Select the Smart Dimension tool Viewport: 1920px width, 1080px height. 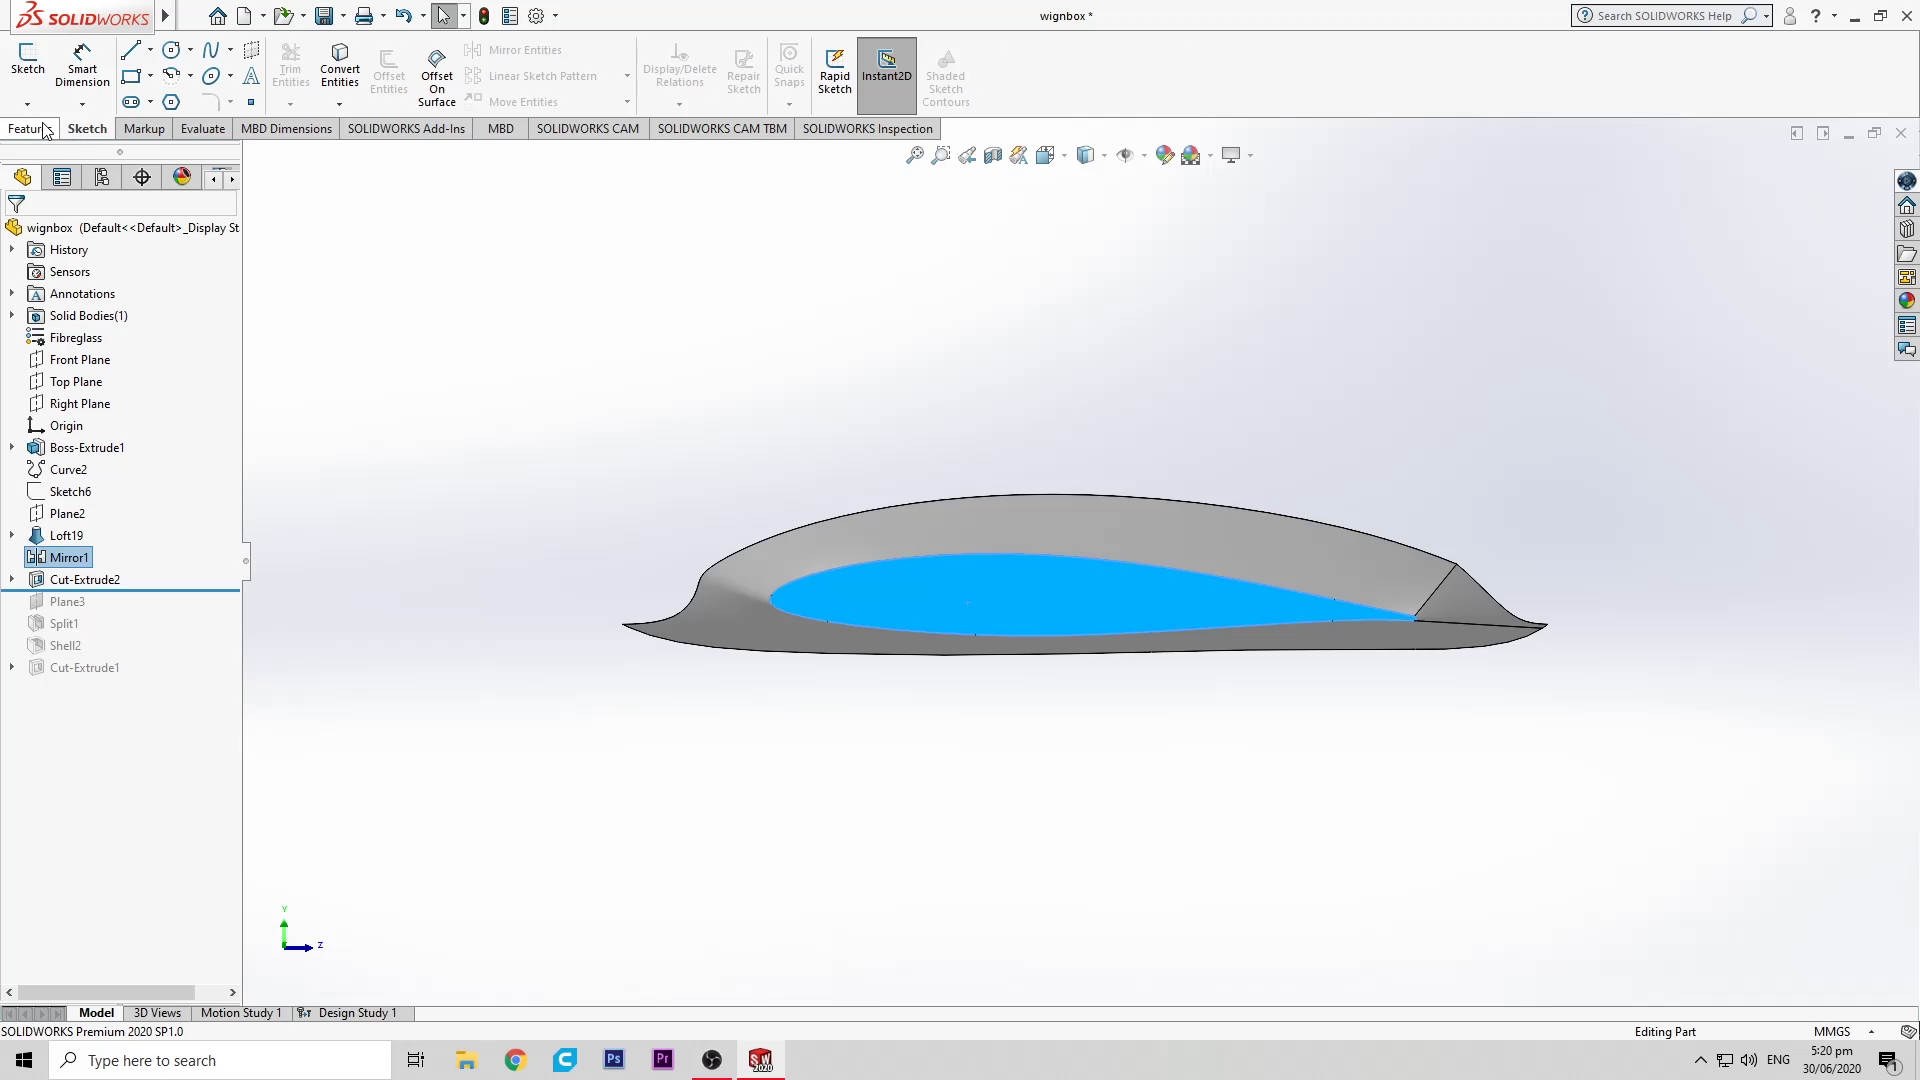82,65
